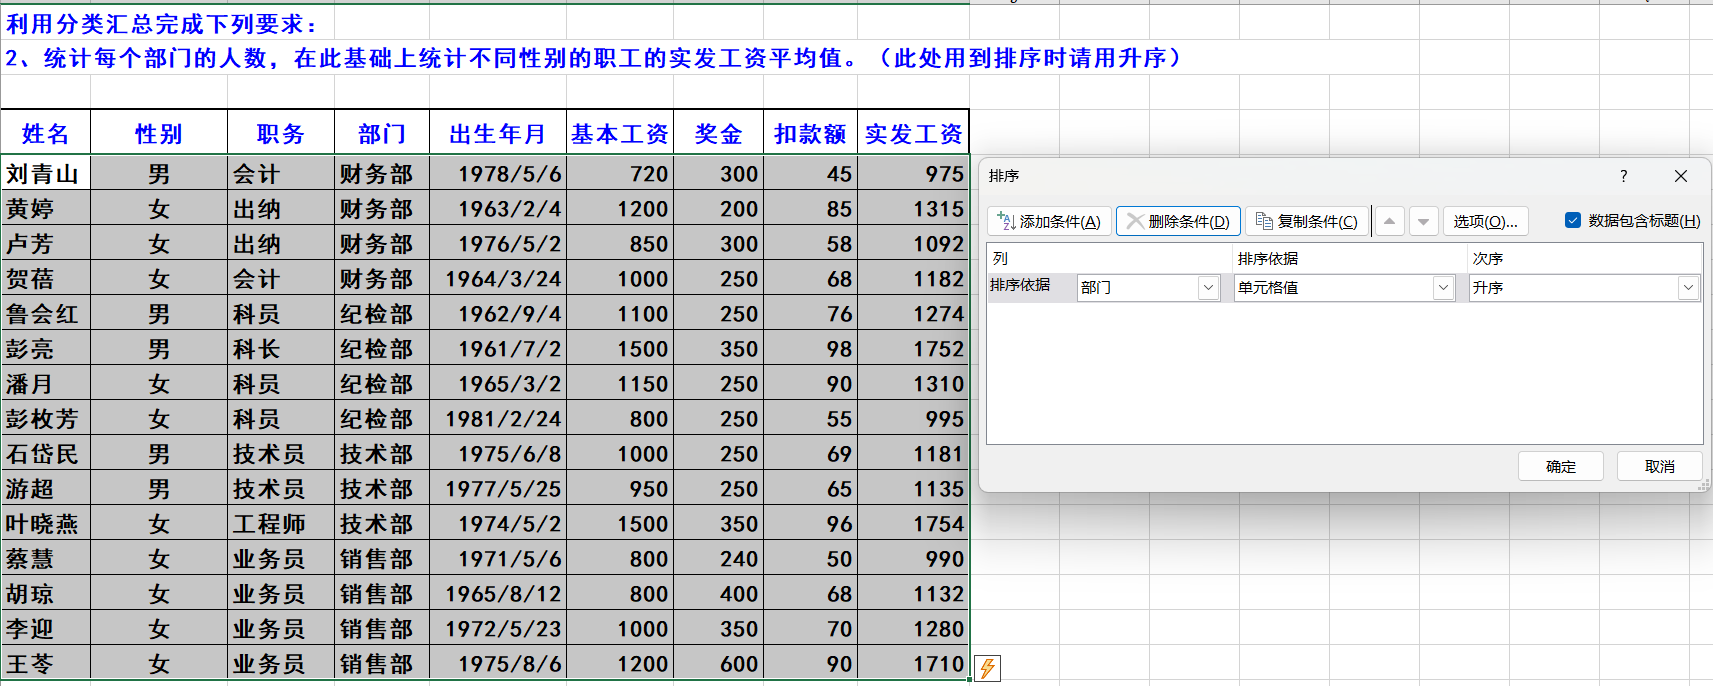Click the 部门 column header cell
Image resolution: width=1713 pixels, height=686 pixels.
click(x=382, y=134)
